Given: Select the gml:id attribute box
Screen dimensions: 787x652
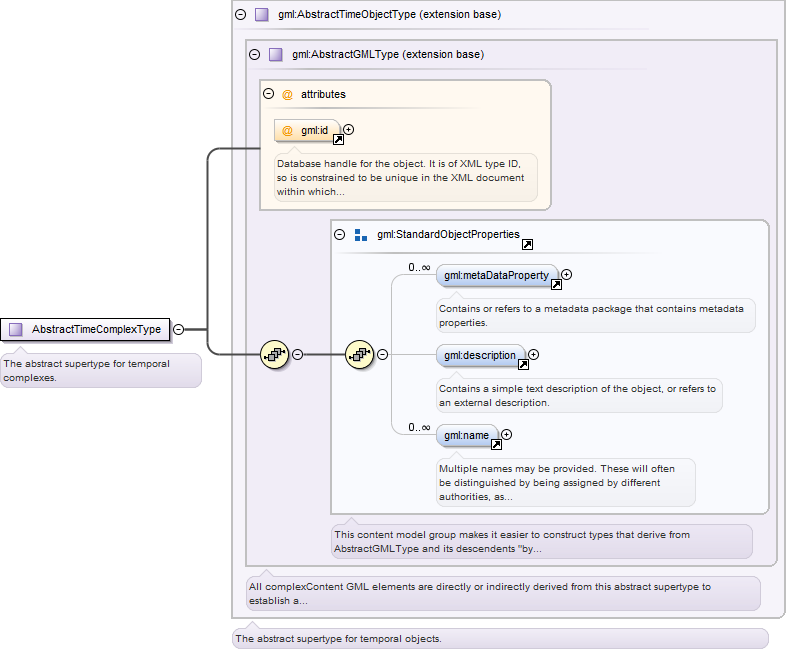Looking at the screenshot, I should (x=307, y=131).
